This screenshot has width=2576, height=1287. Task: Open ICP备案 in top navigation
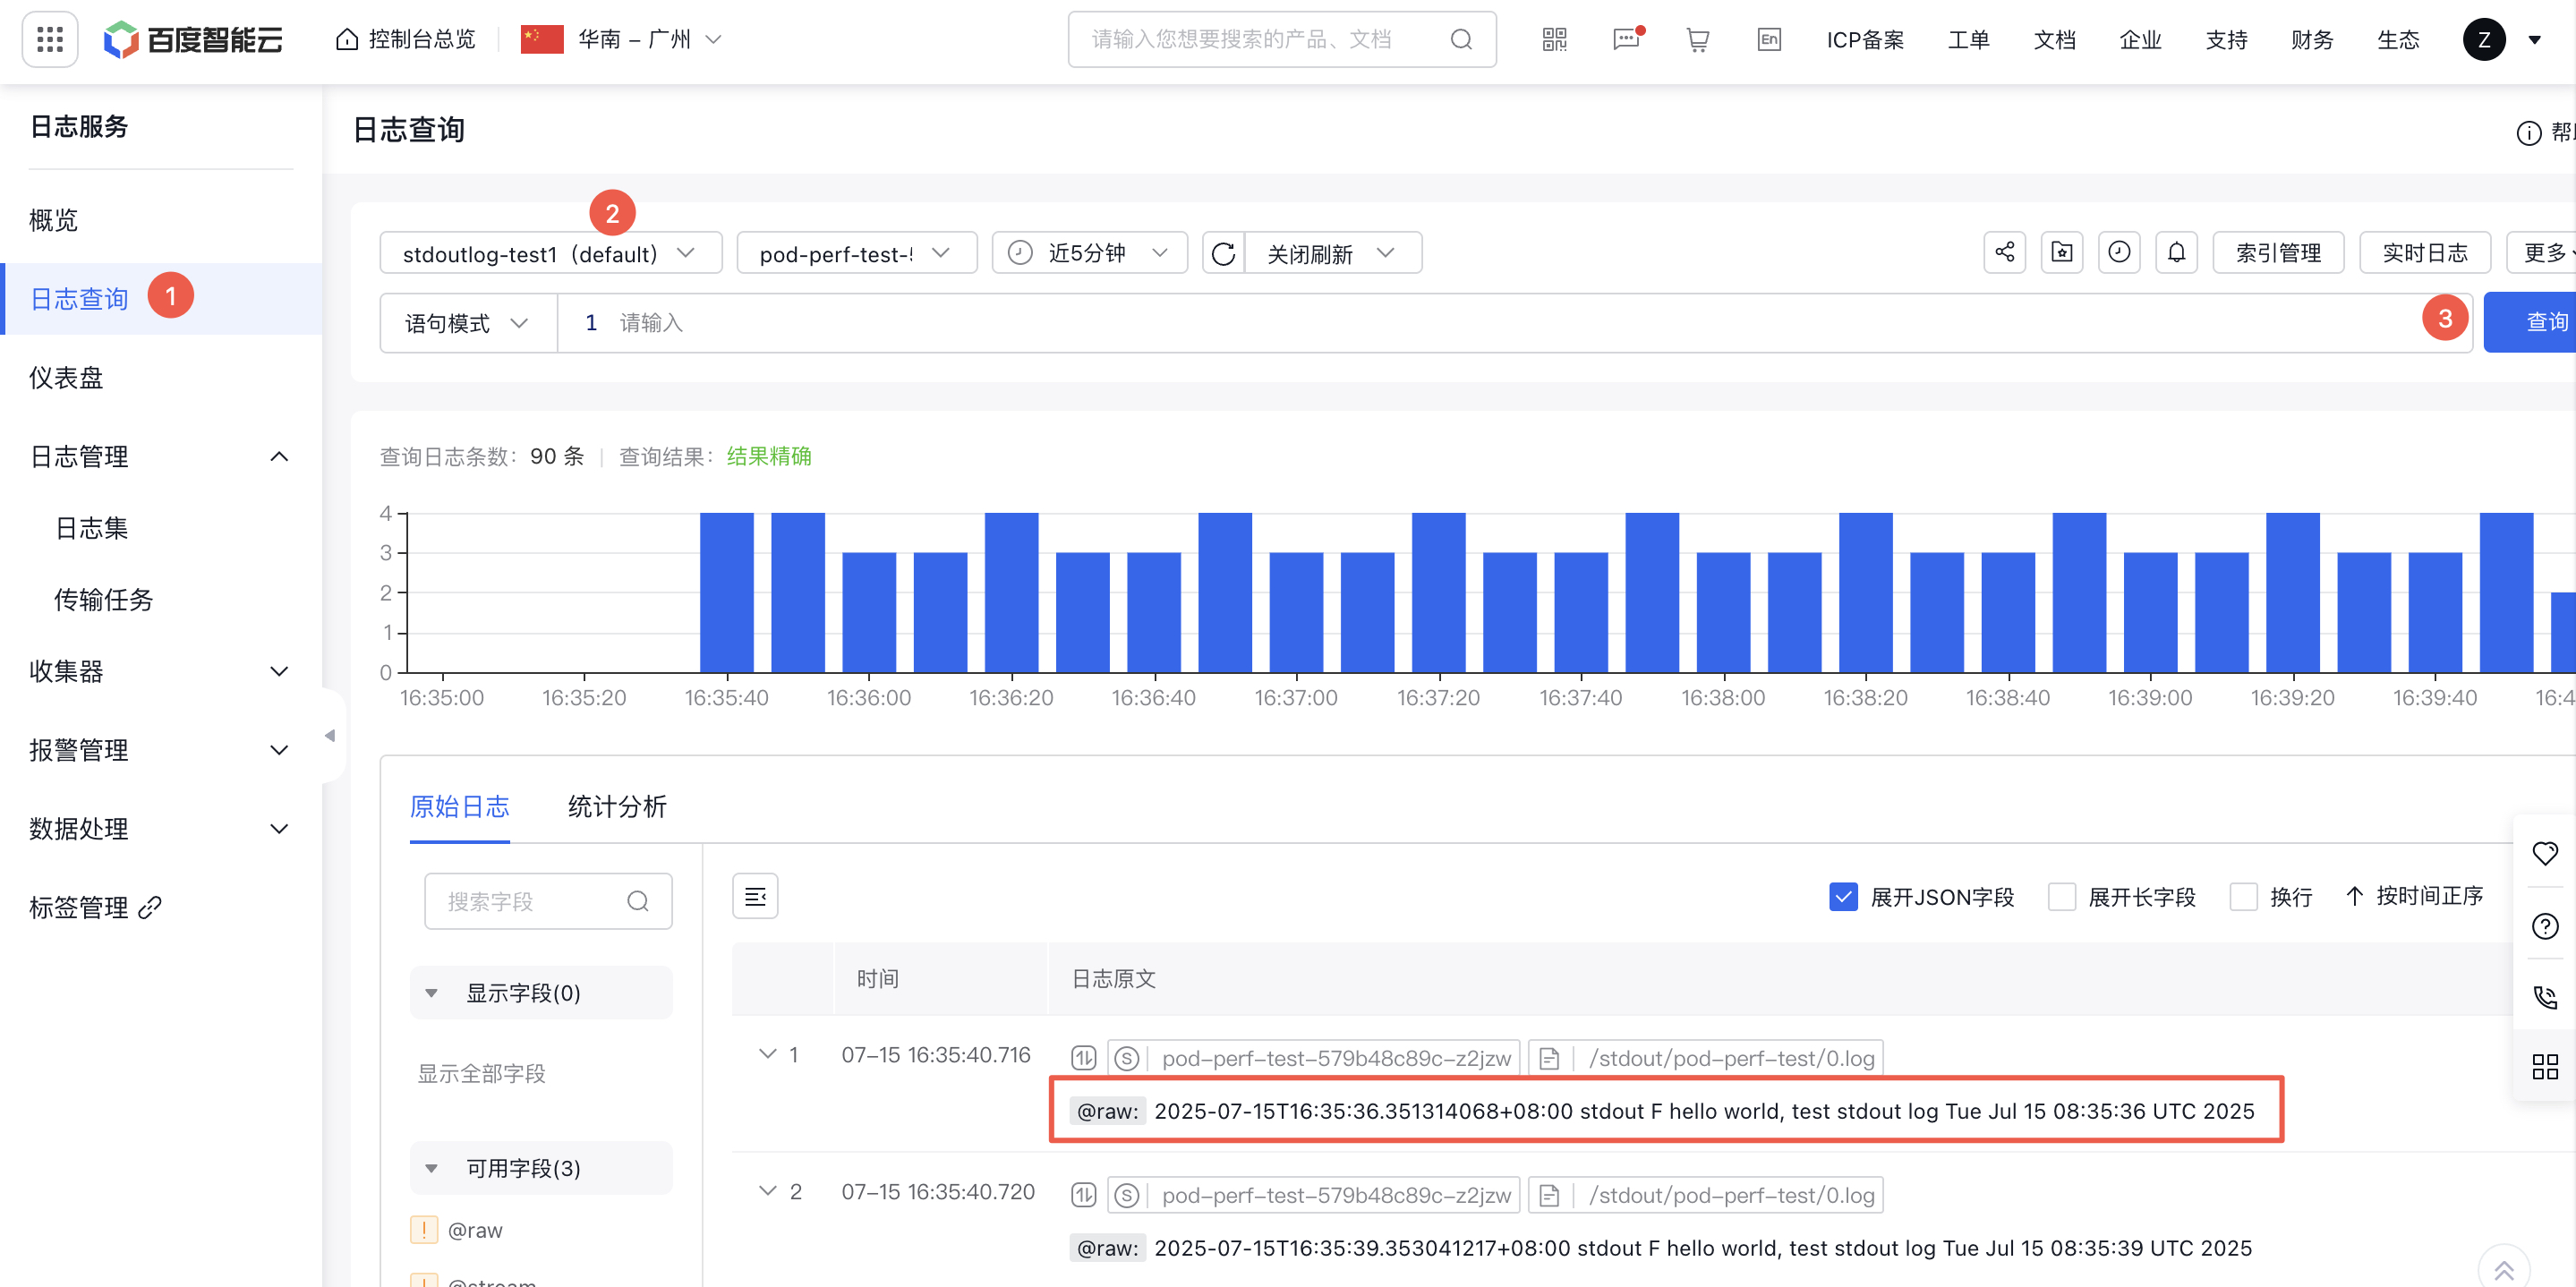tap(1865, 40)
